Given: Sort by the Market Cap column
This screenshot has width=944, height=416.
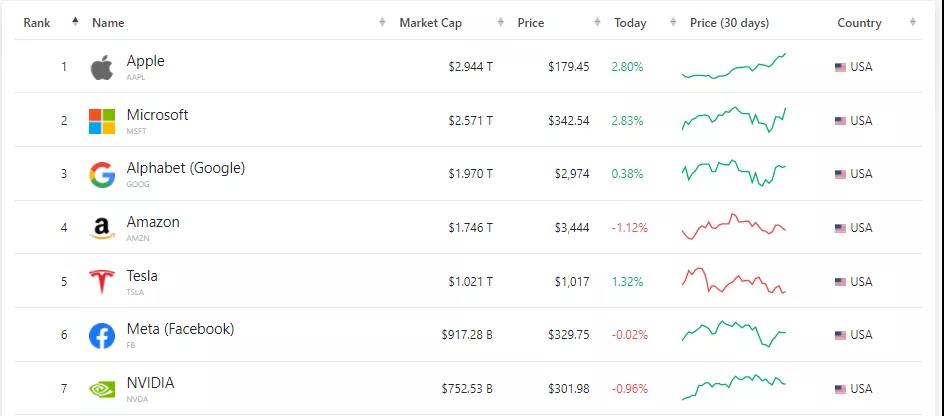Looking at the screenshot, I should pyautogui.click(x=430, y=23).
